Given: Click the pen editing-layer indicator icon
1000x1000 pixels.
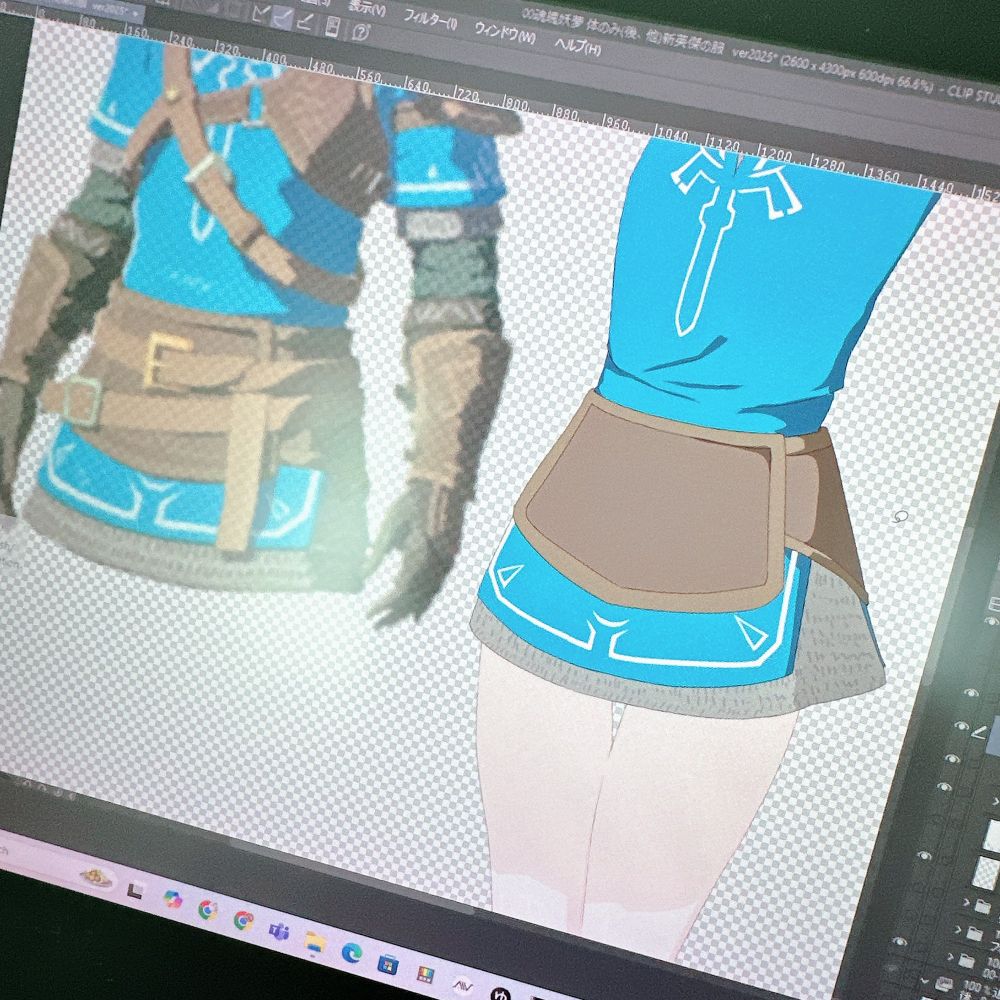Looking at the screenshot, I should point(980,731).
